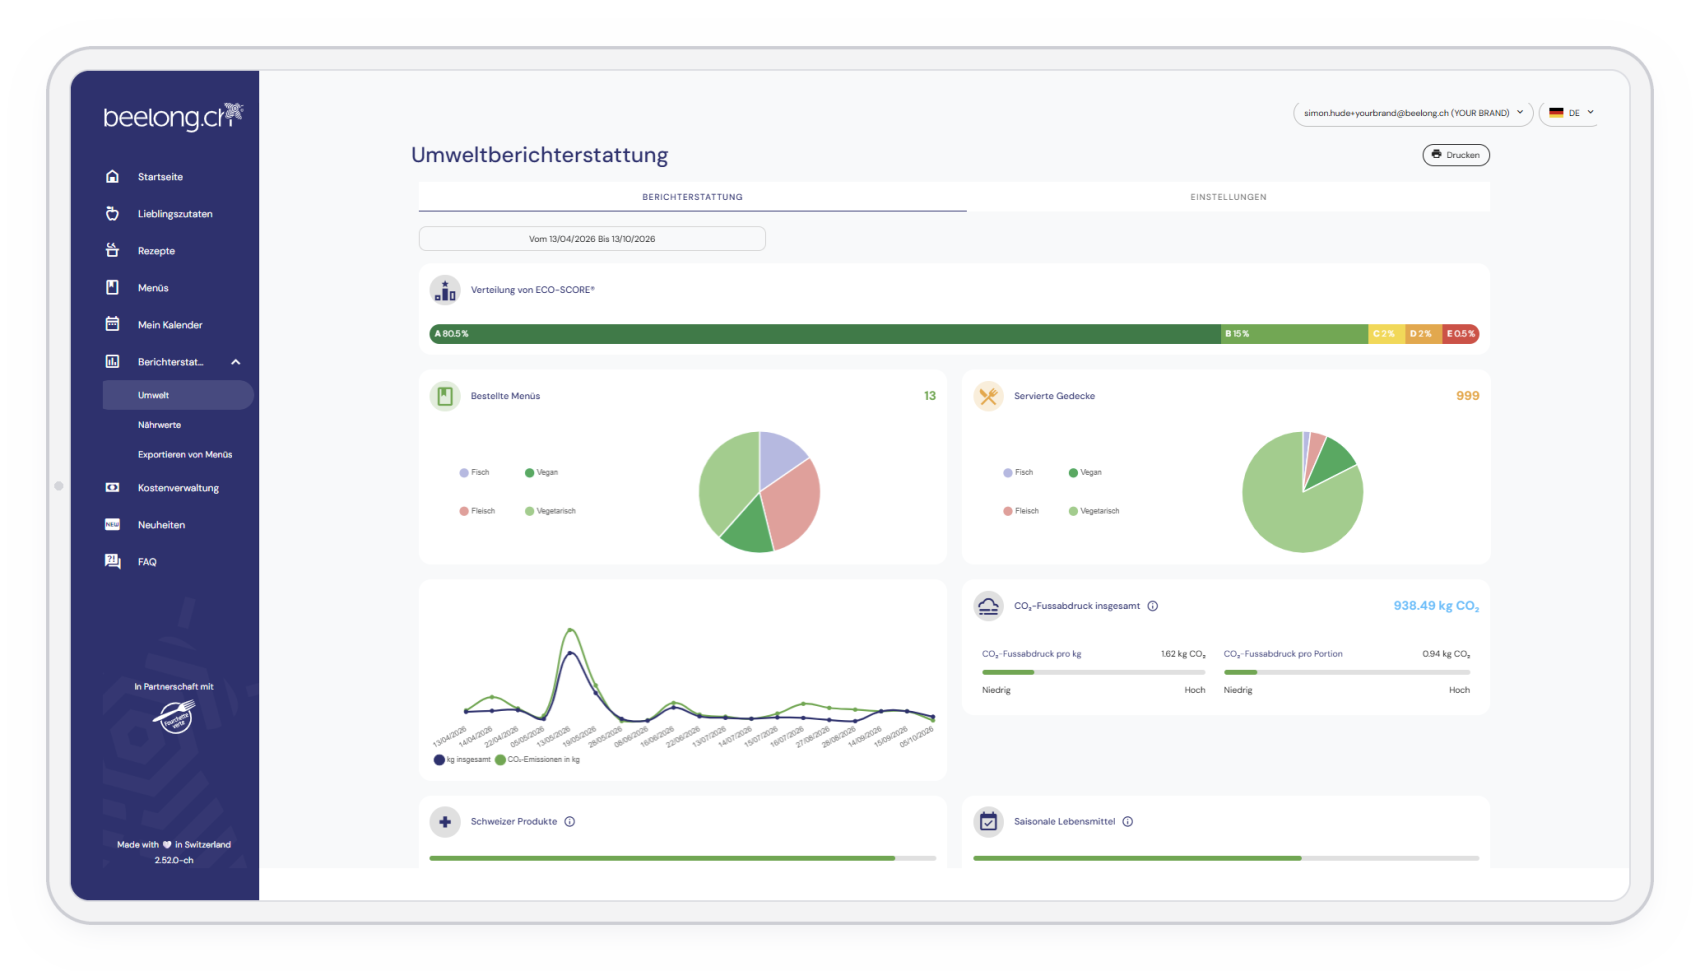This screenshot has width=1700, height=971.
Task: Click the Servierte Gedecke cutlery icon
Action: tap(988, 396)
